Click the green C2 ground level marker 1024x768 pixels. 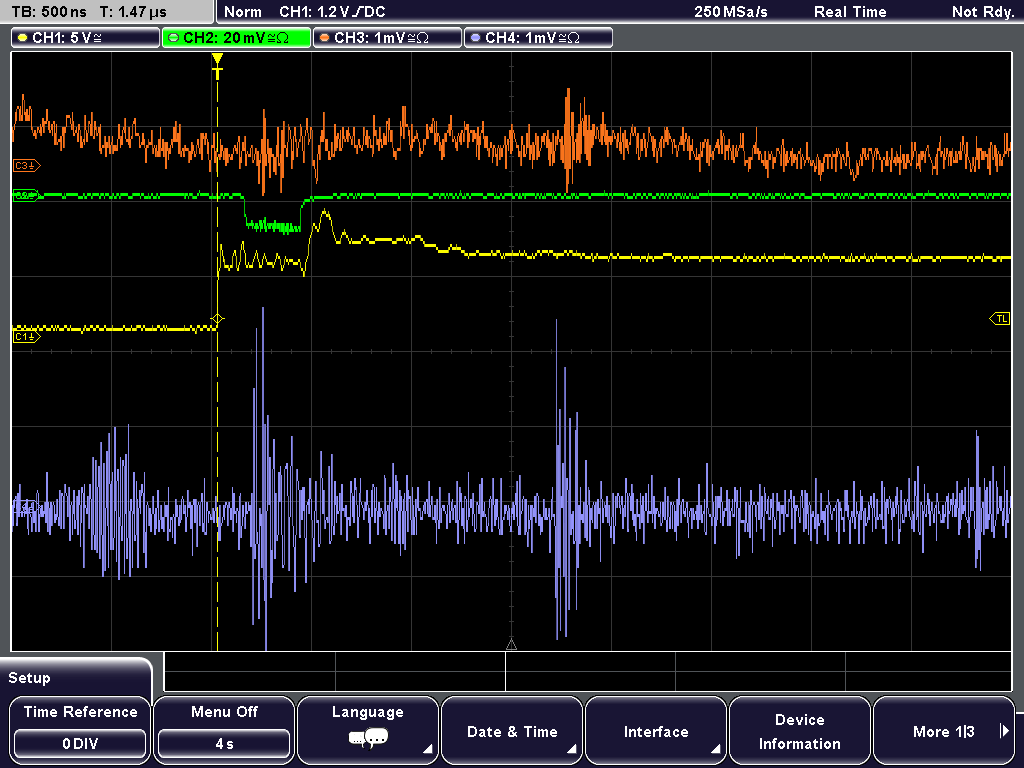(26, 195)
